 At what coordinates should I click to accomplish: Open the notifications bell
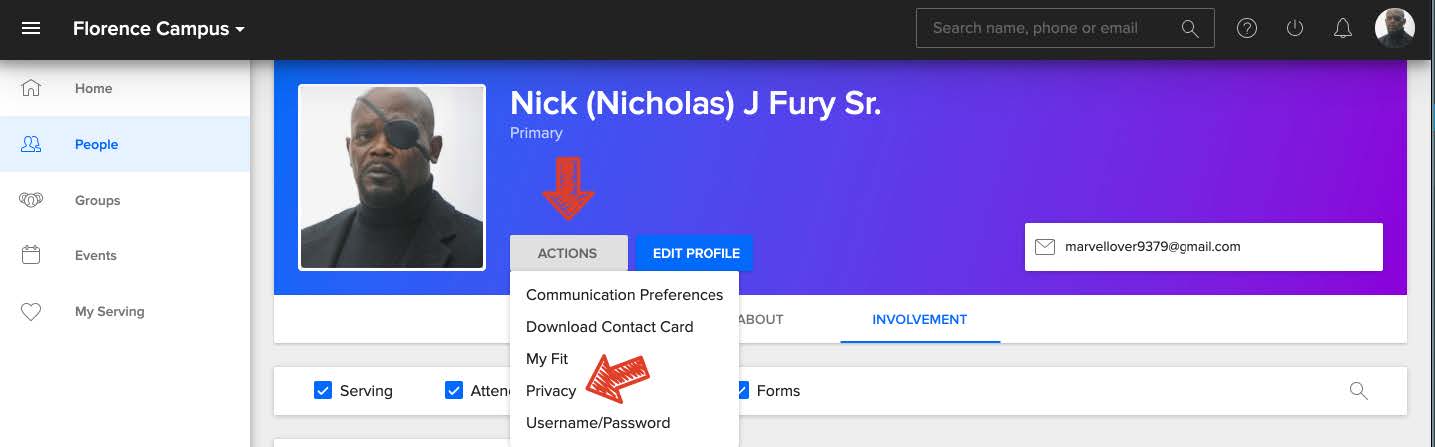[1343, 28]
